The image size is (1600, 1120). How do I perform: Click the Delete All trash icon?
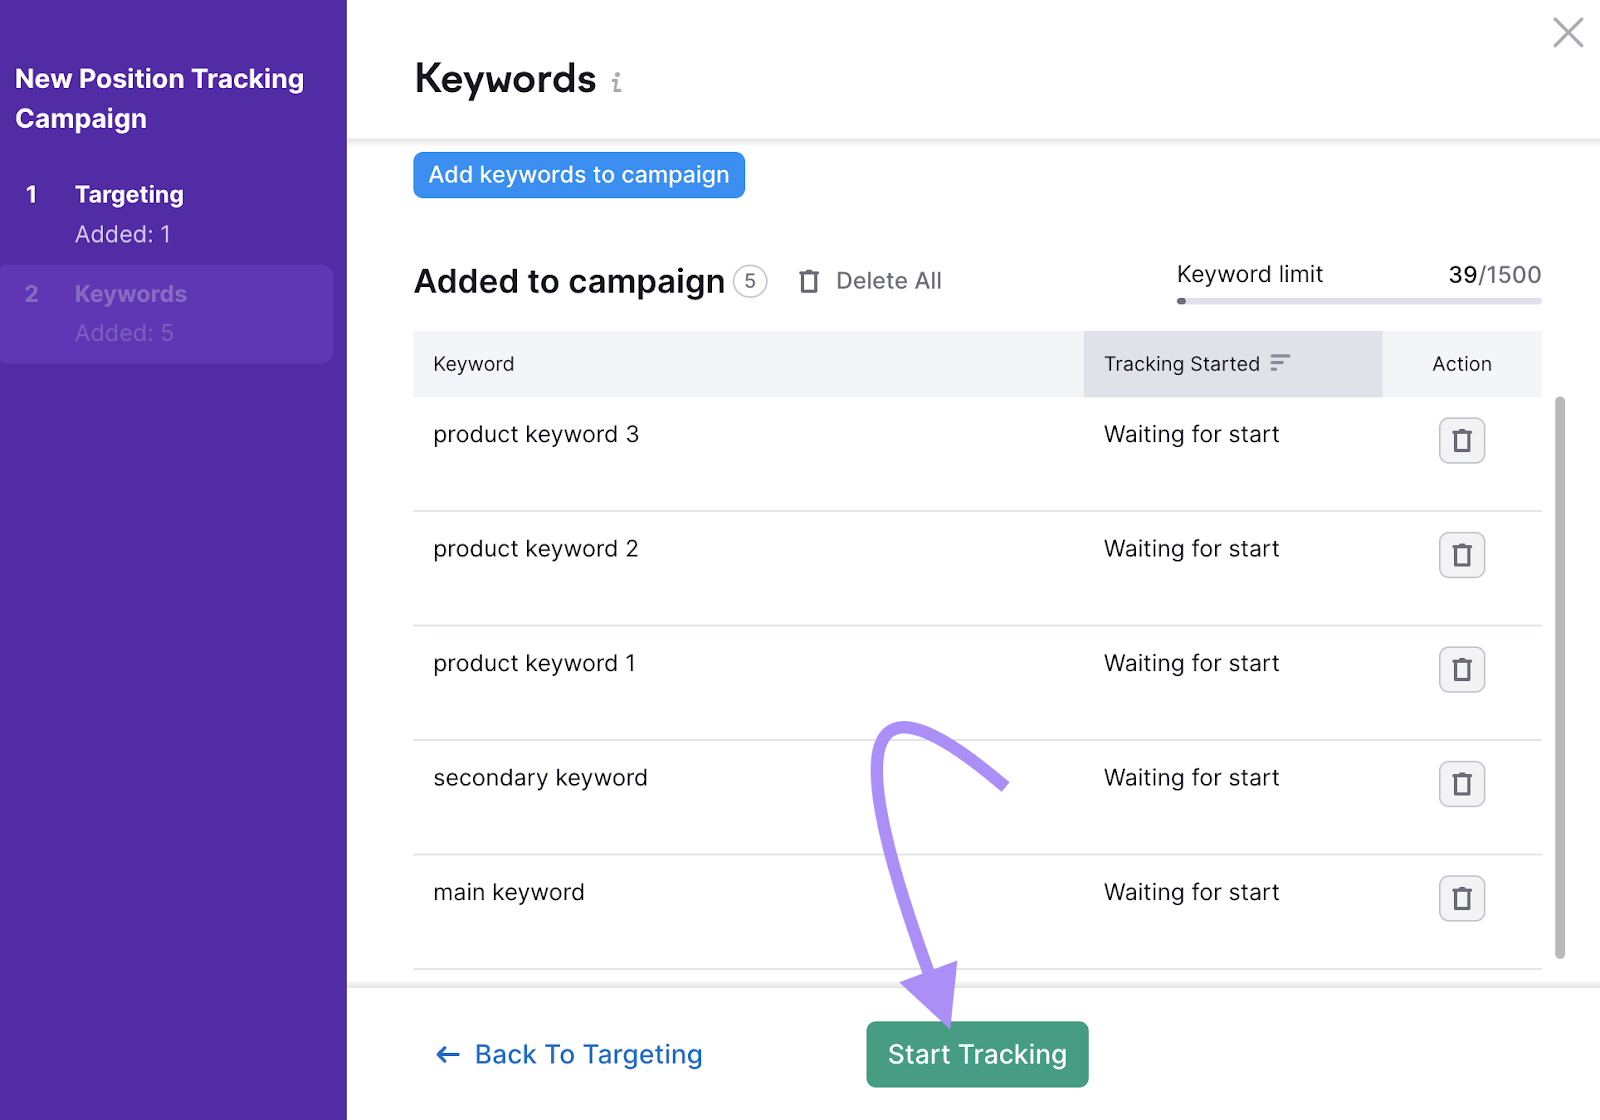click(x=808, y=281)
